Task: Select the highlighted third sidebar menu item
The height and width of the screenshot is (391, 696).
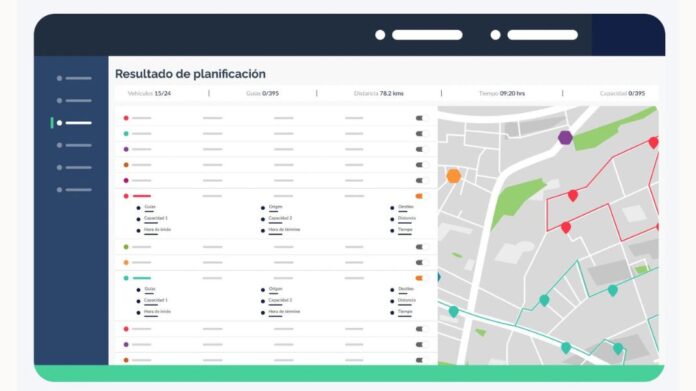Action: (74, 123)
